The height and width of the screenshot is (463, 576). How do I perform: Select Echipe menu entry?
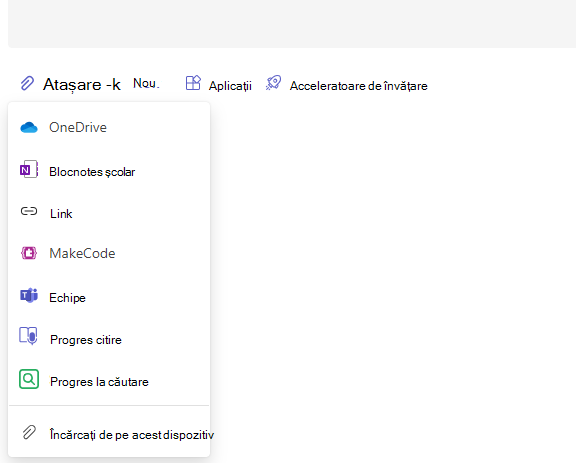(x=109, y=297)
